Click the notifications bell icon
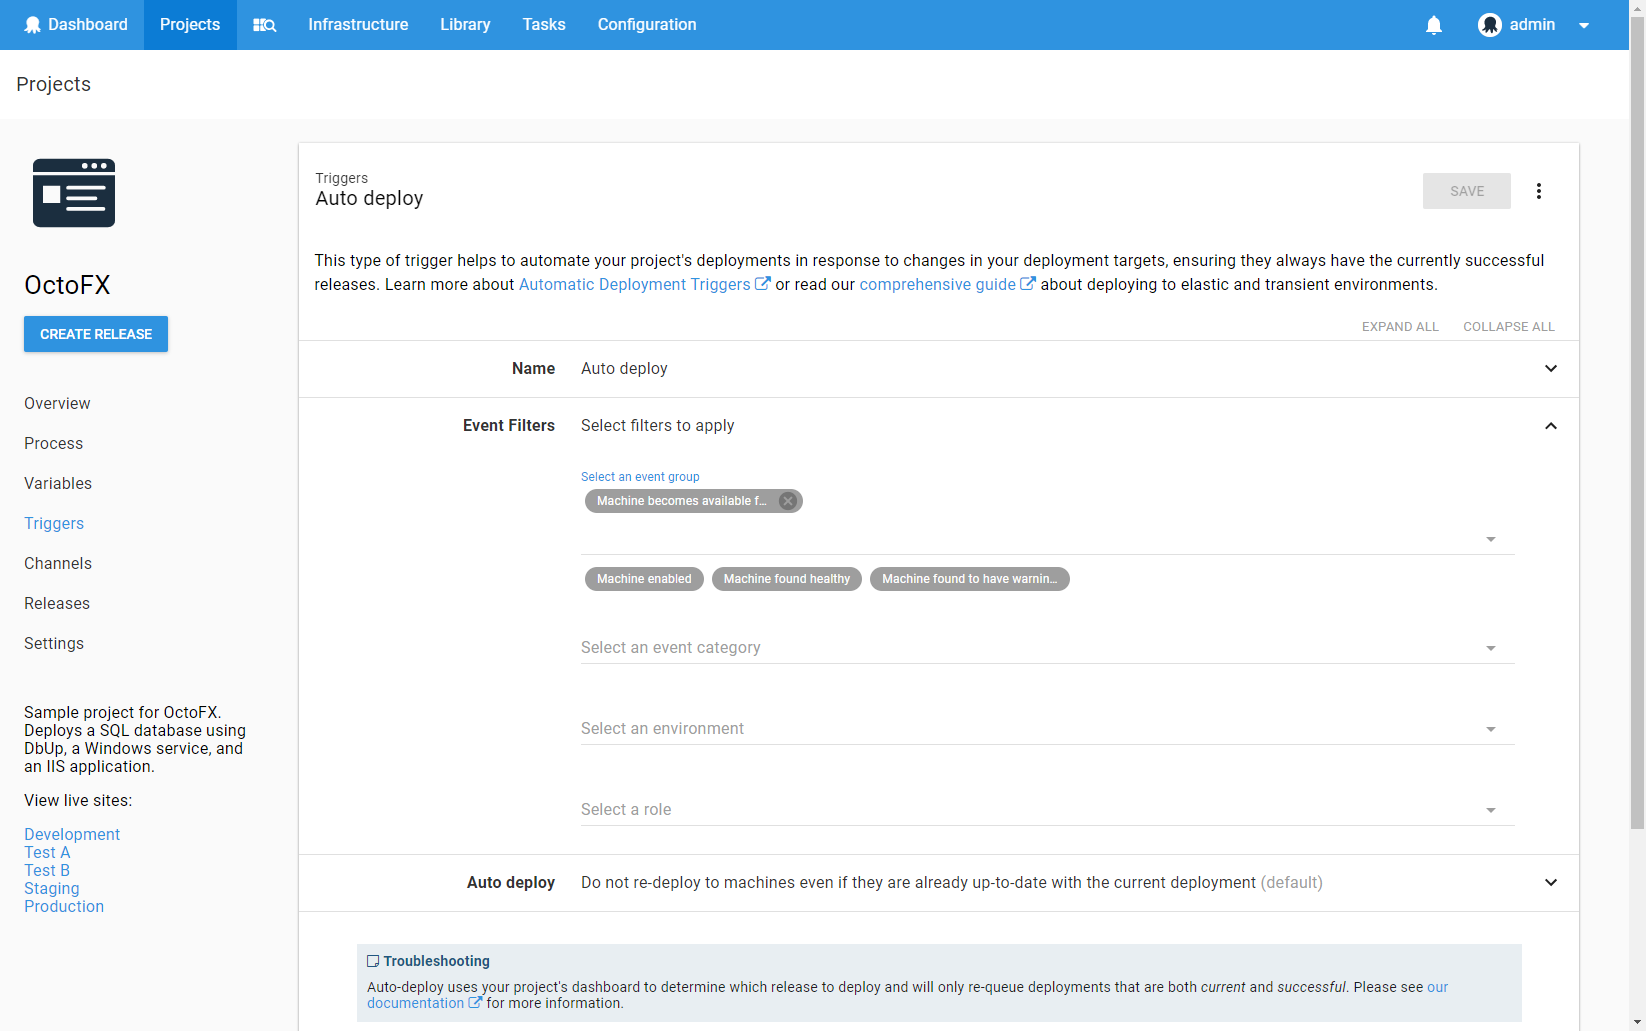 coord(1433,25)
